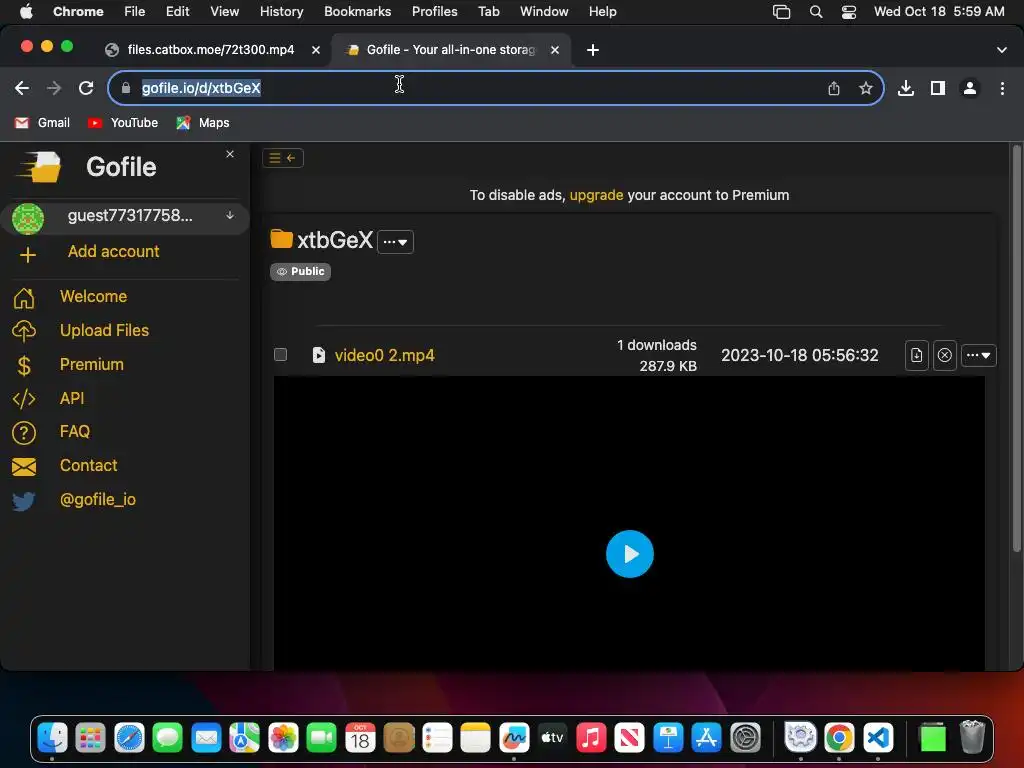Open Visual Studio Code from the Dock
This screenshot has width=1024, height=768.
(878, 738)
